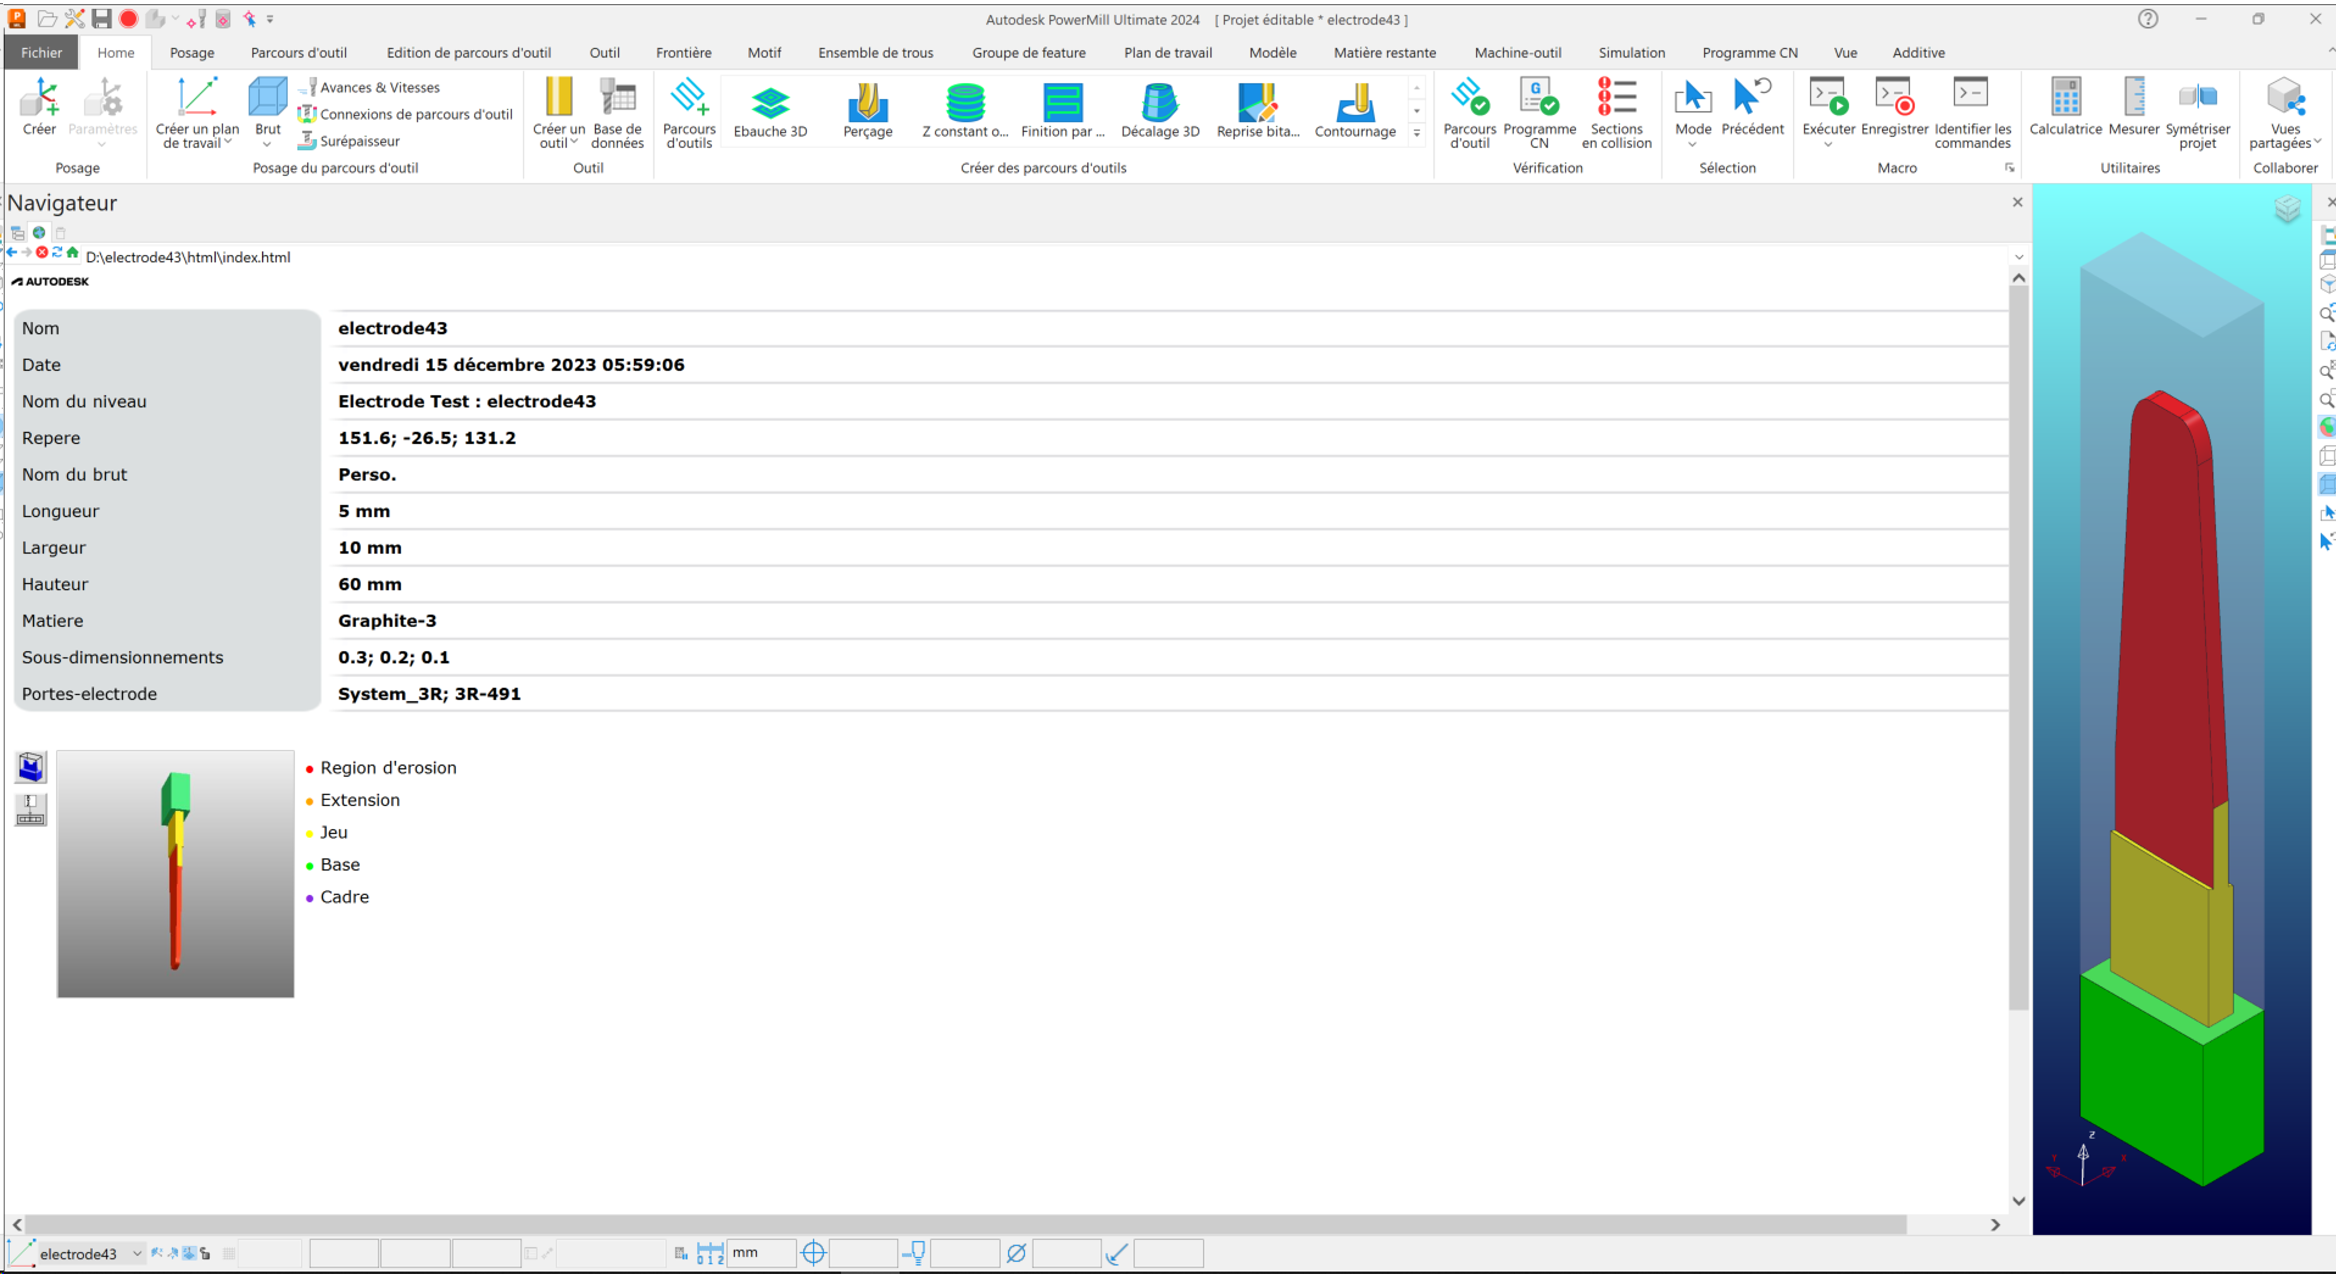Click the Save project icon in quick access
The height and width of the screenshot is (1274, 2336).
coord(101,19)
